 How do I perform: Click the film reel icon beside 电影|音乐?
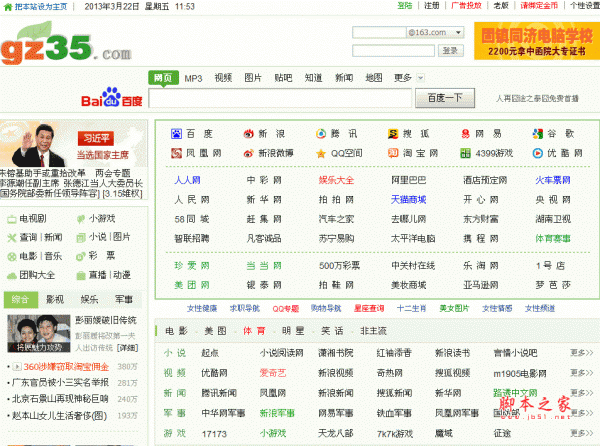(11, 257)
